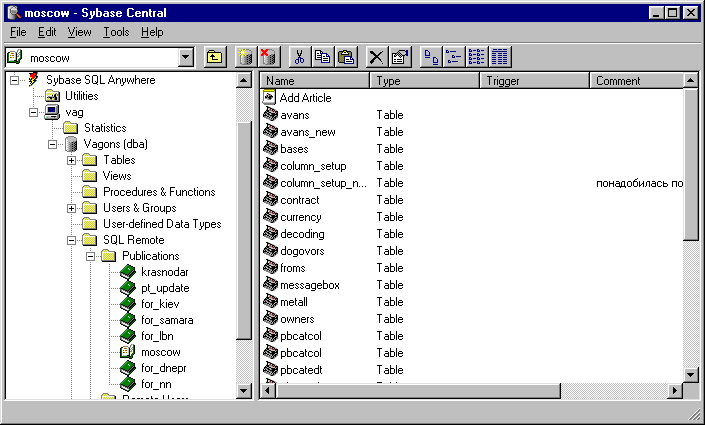Screen dimensions: 705x425
Task: Select for_lbn publication
Action: pyautogui.click(x=157, y=336)
